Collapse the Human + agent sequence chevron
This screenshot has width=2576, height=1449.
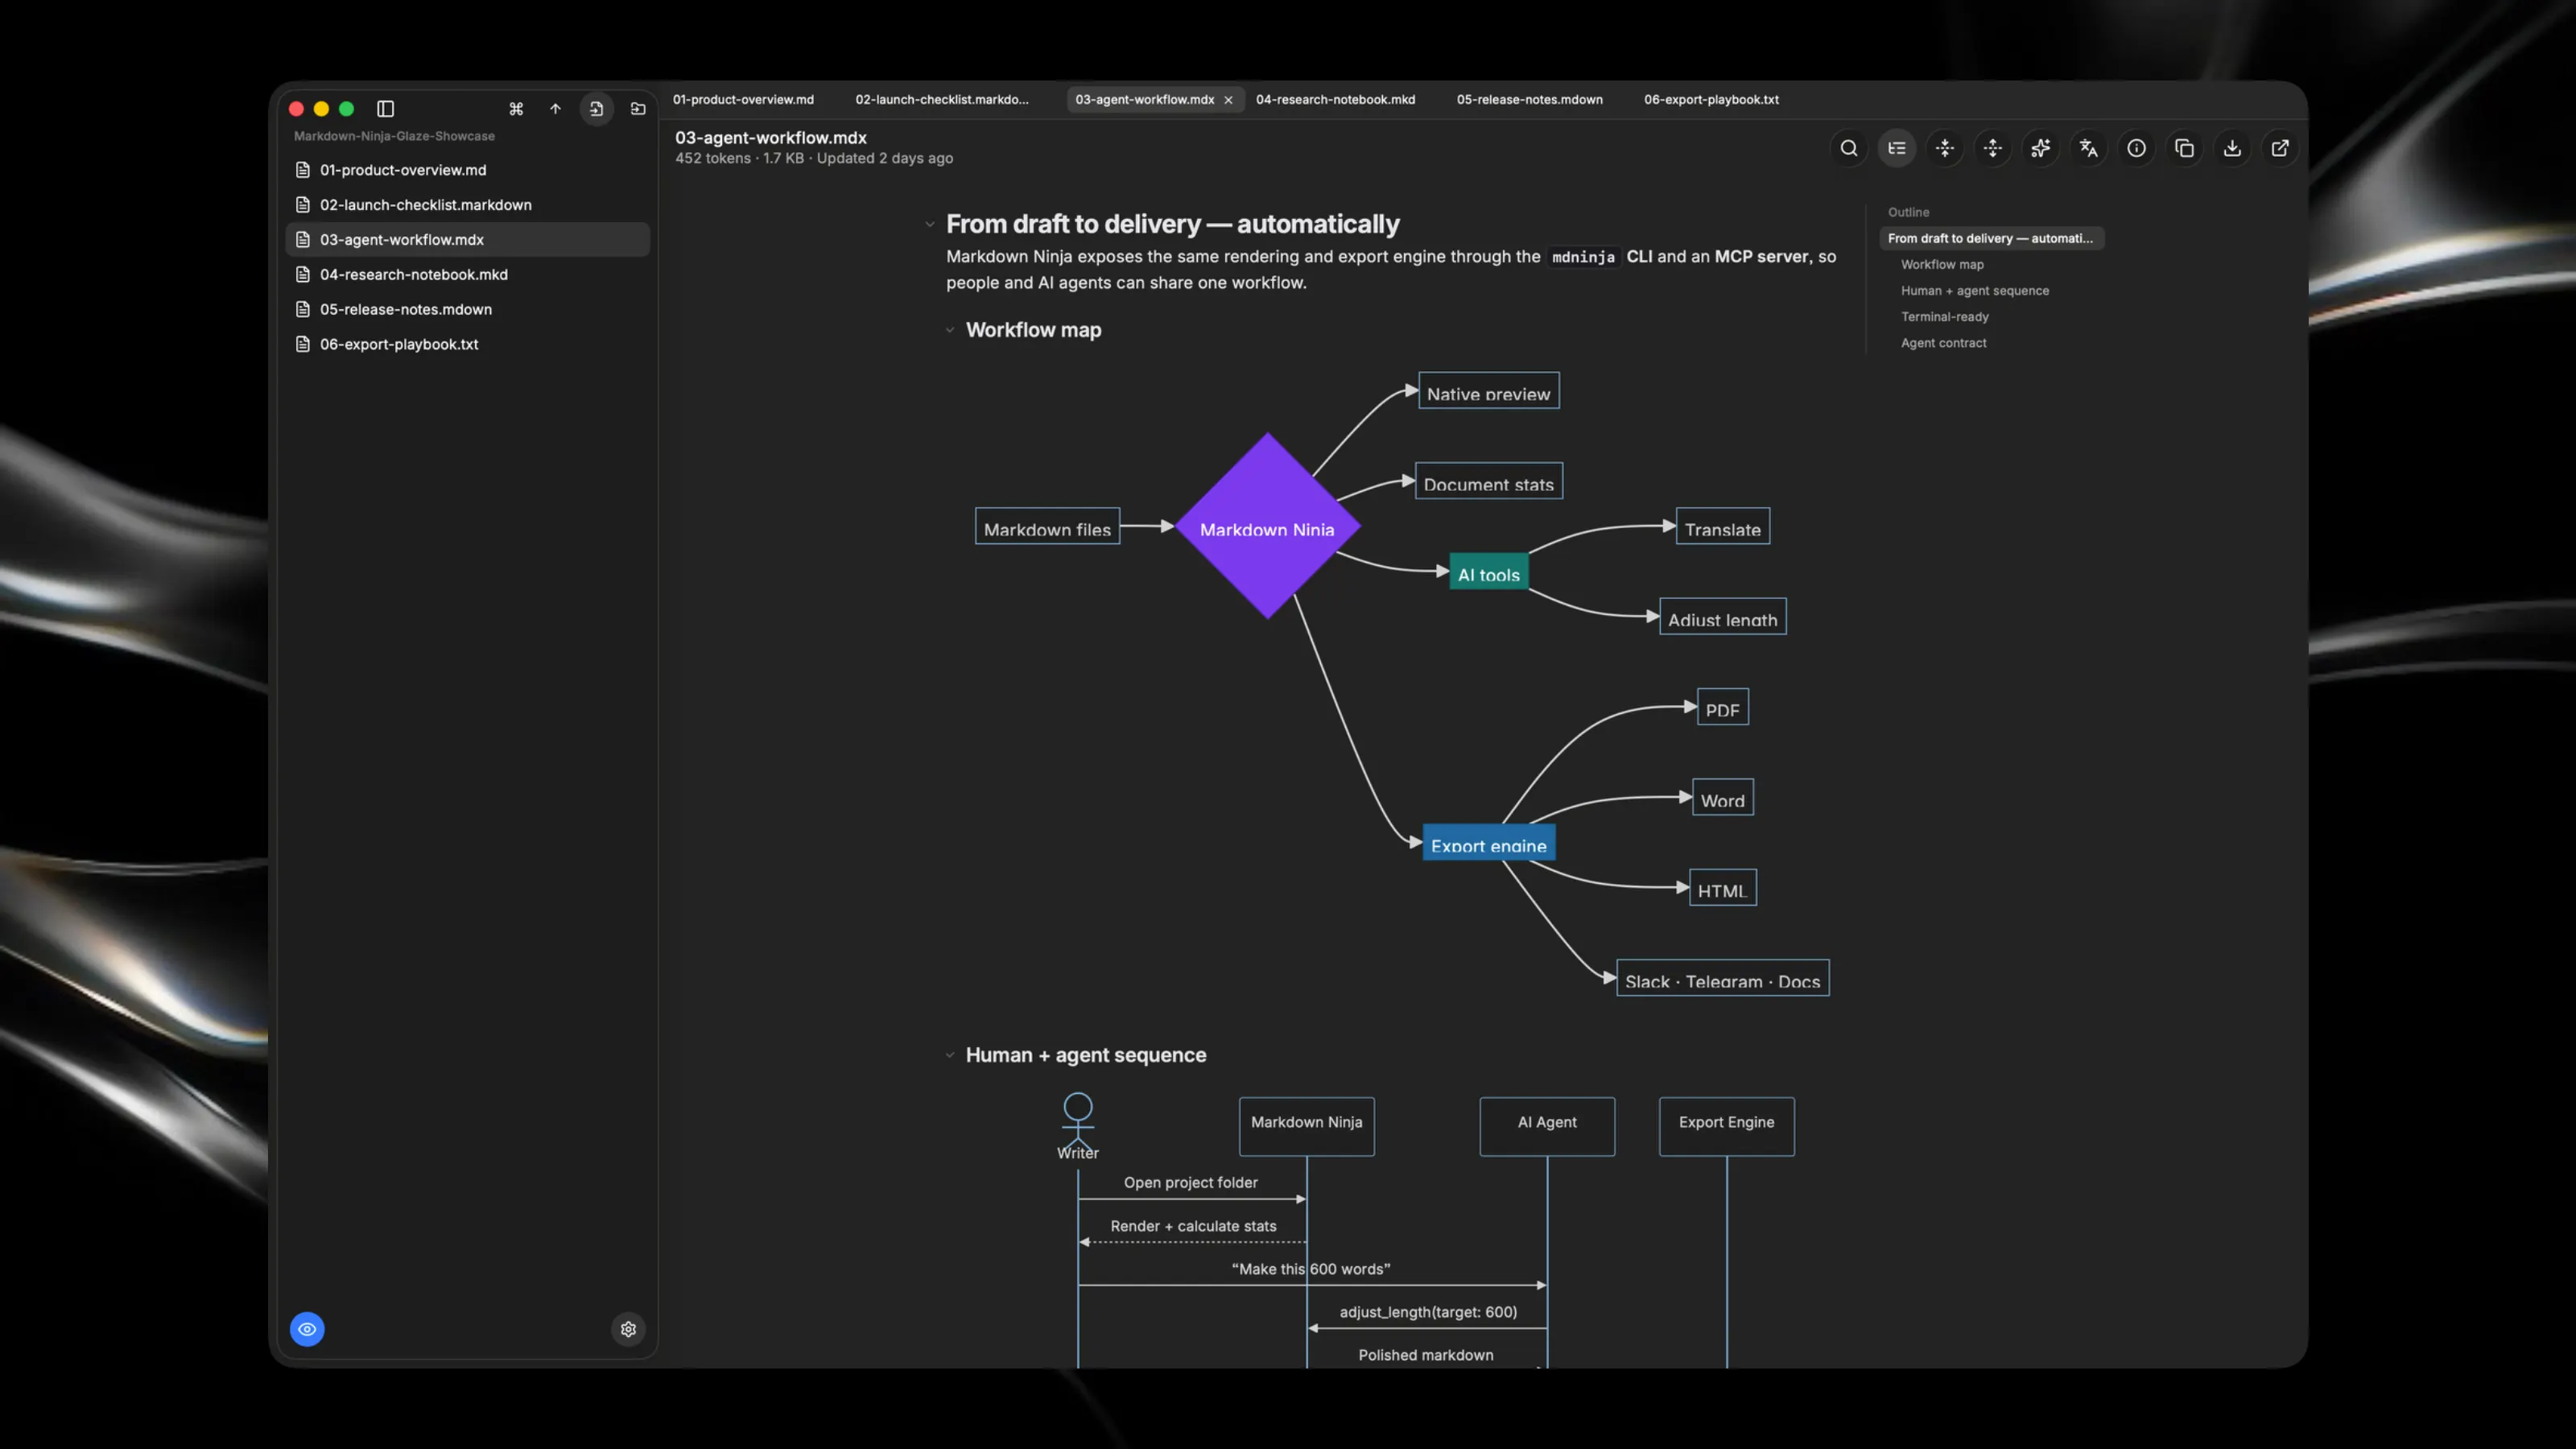[x=950, y=1055]
